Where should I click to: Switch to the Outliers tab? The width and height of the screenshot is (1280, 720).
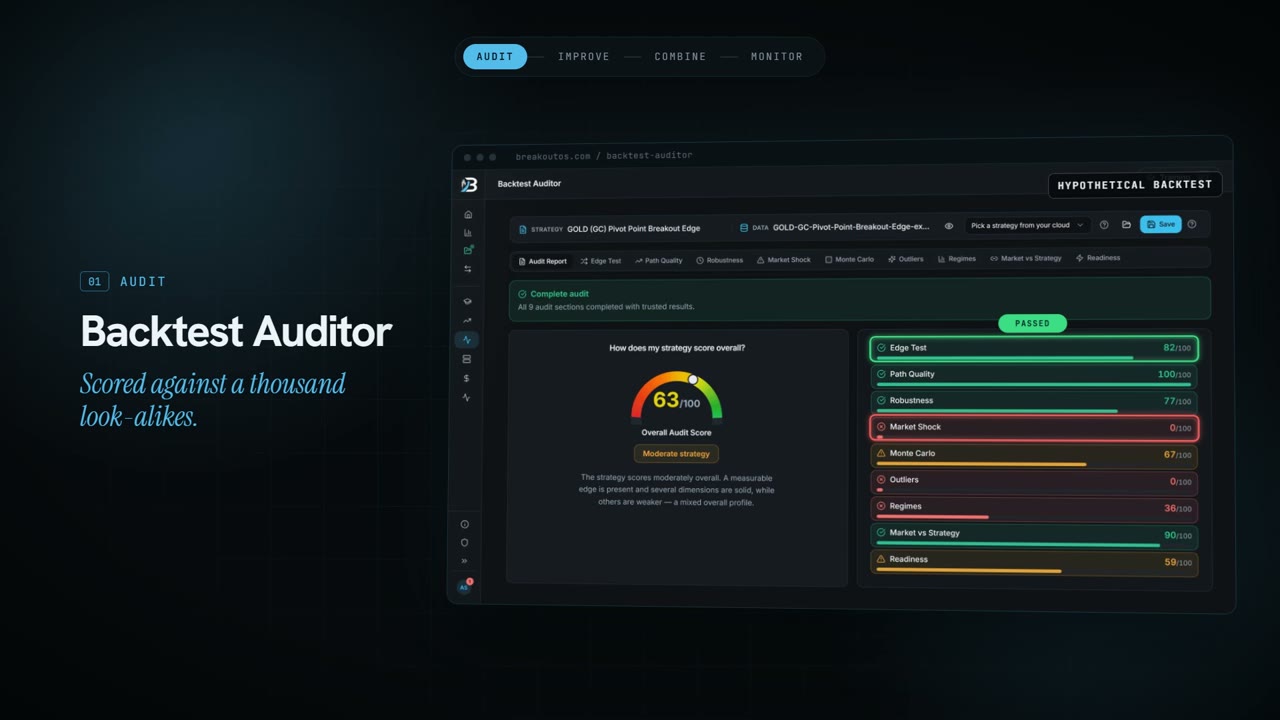tap(905, 259)
